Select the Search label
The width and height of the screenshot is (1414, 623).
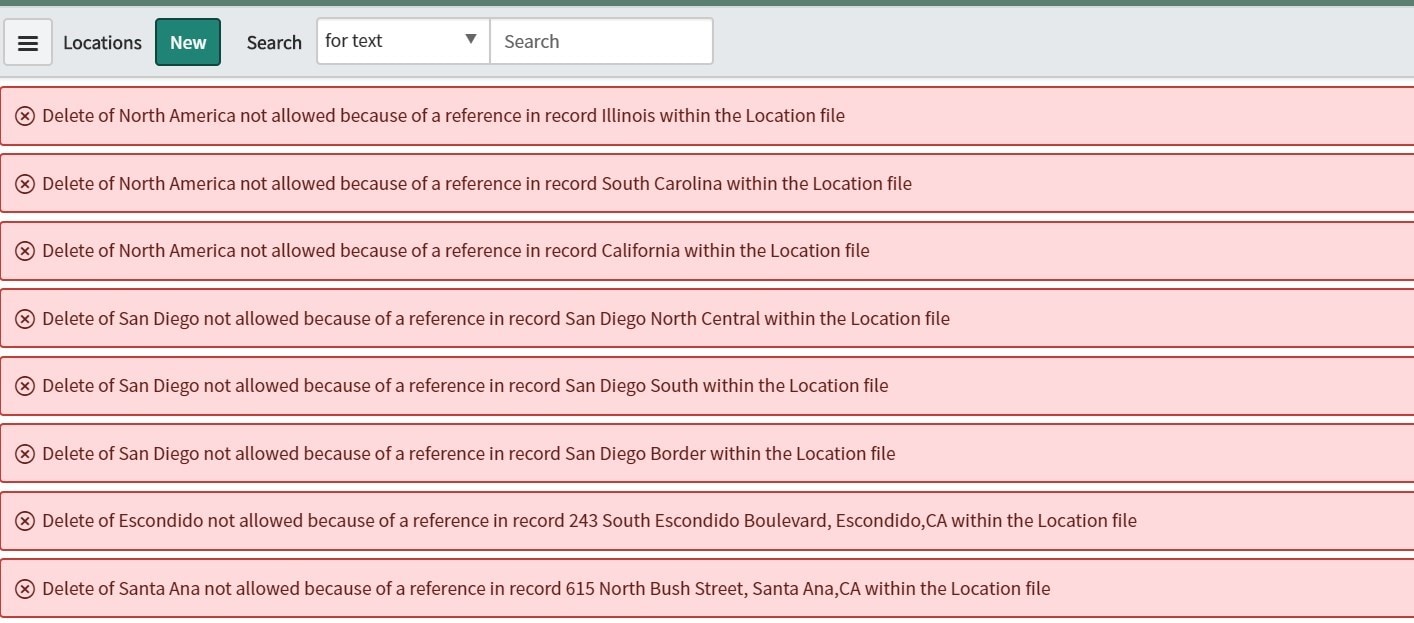pos(274,42)
